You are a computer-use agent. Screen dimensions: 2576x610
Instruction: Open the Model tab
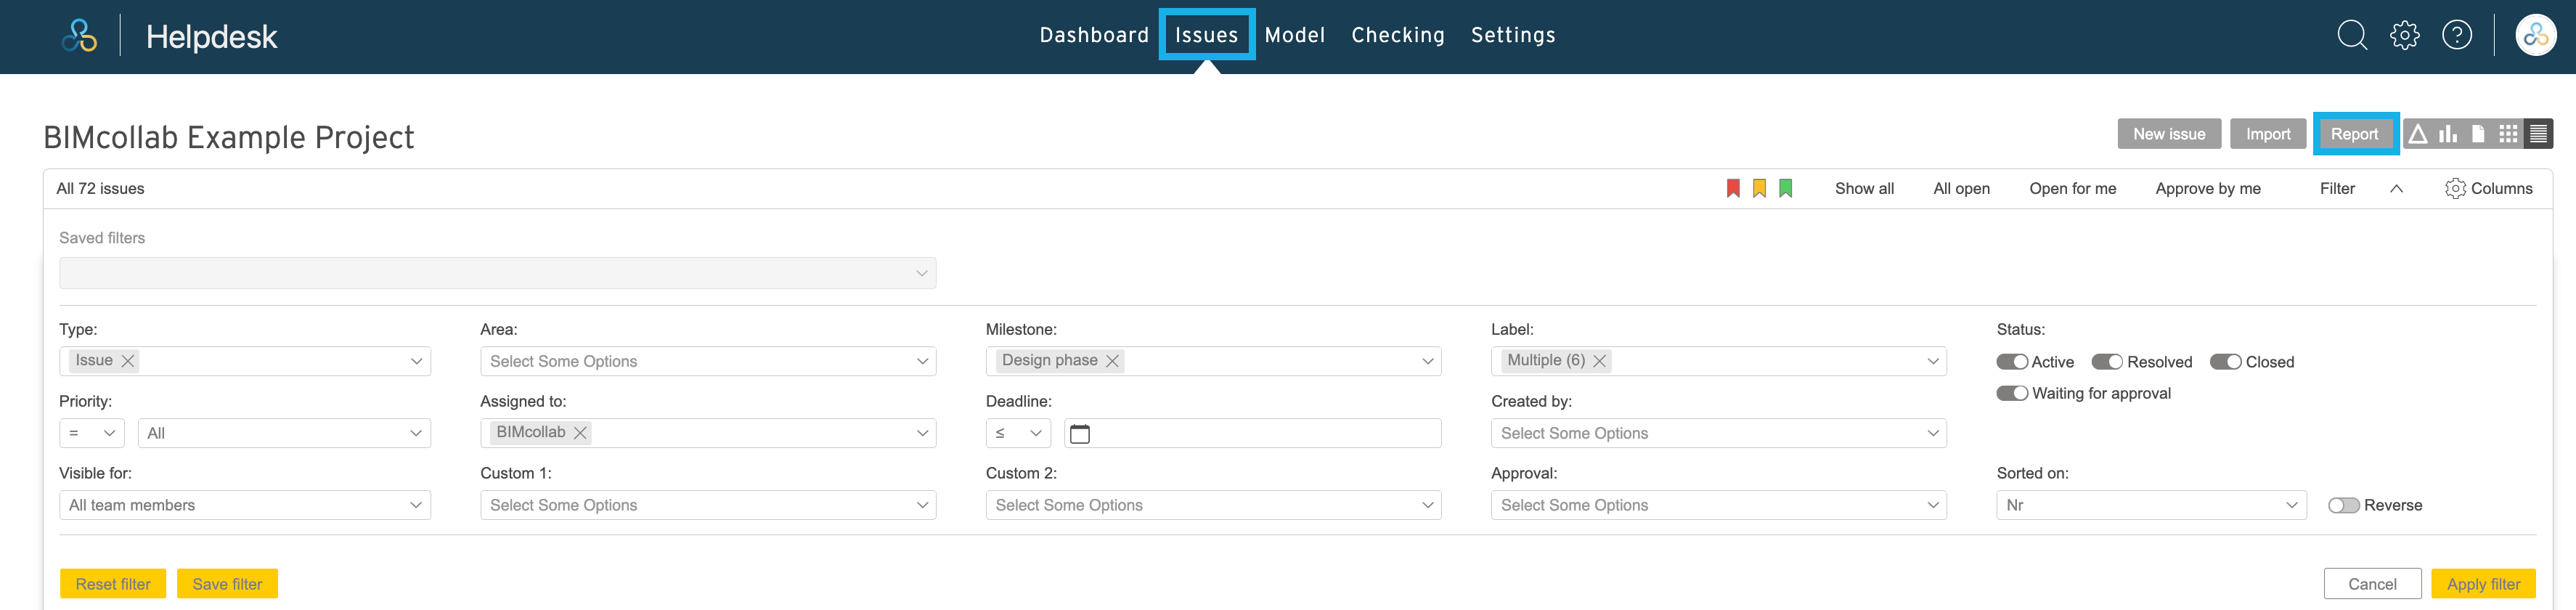[x=1295, y=35]
